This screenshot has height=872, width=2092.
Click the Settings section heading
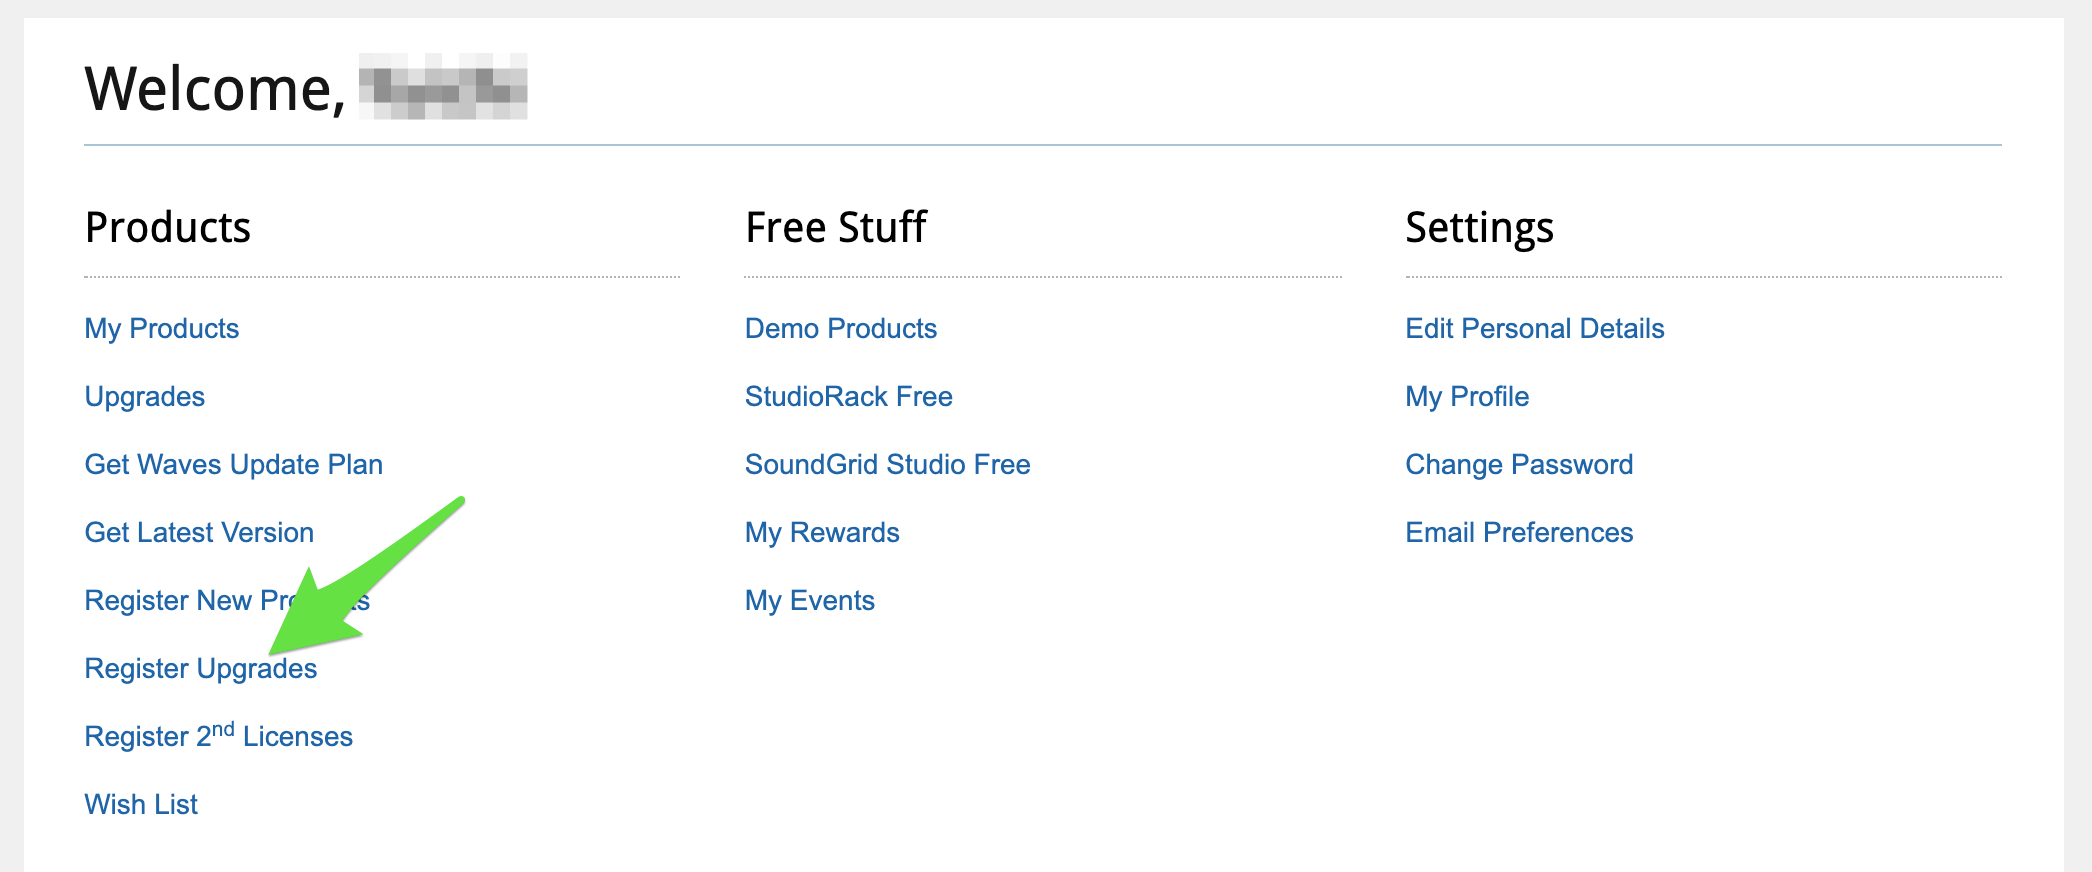1479,228
